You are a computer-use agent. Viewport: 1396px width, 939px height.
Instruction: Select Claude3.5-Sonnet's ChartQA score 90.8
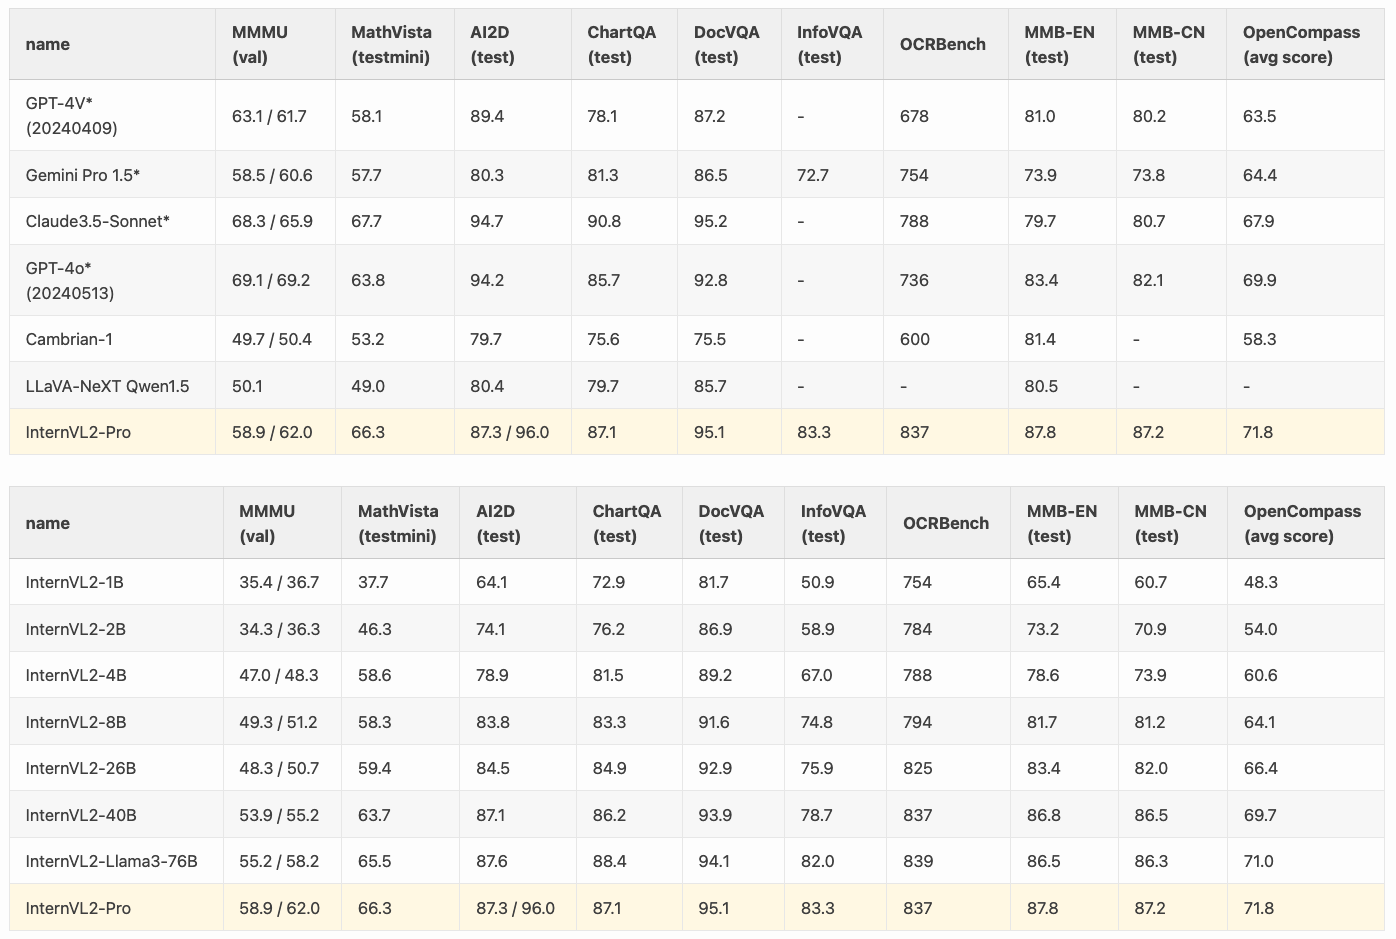(604, 221)
